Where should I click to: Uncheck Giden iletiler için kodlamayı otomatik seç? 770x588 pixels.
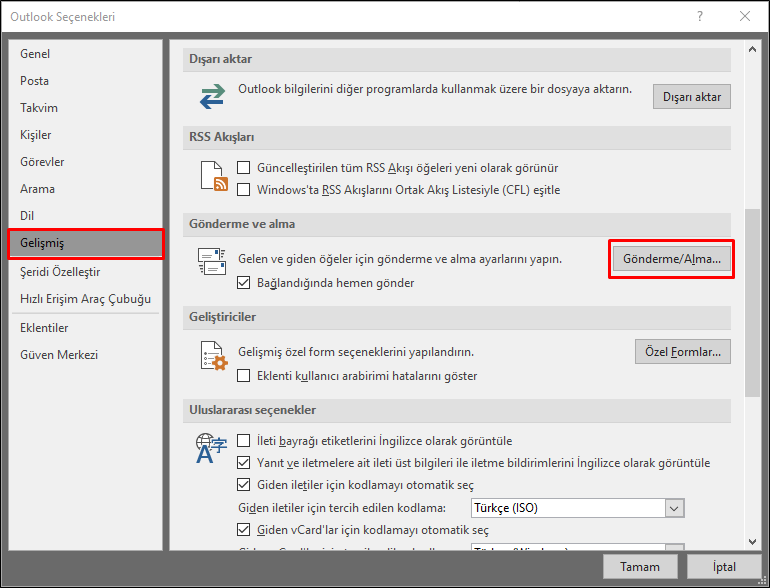(x=244, y=485)
